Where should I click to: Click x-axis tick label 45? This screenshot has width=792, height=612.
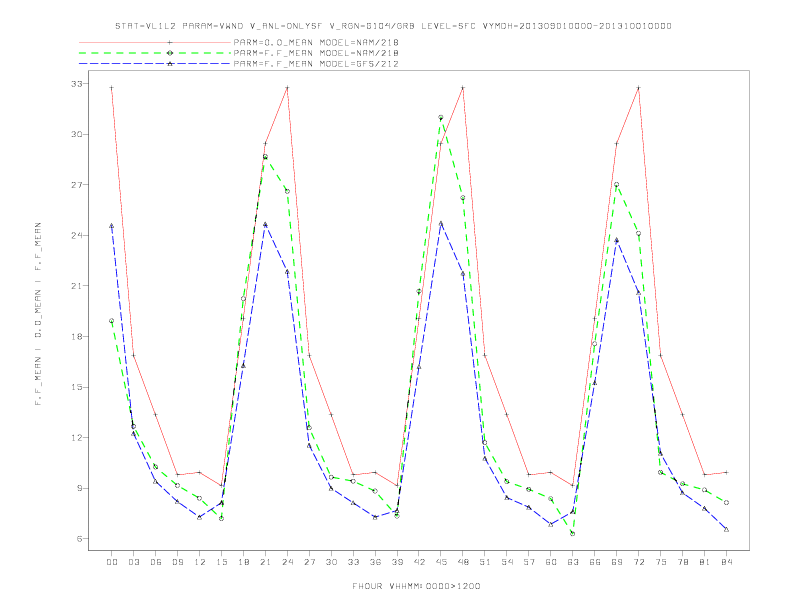coord(441,562)
